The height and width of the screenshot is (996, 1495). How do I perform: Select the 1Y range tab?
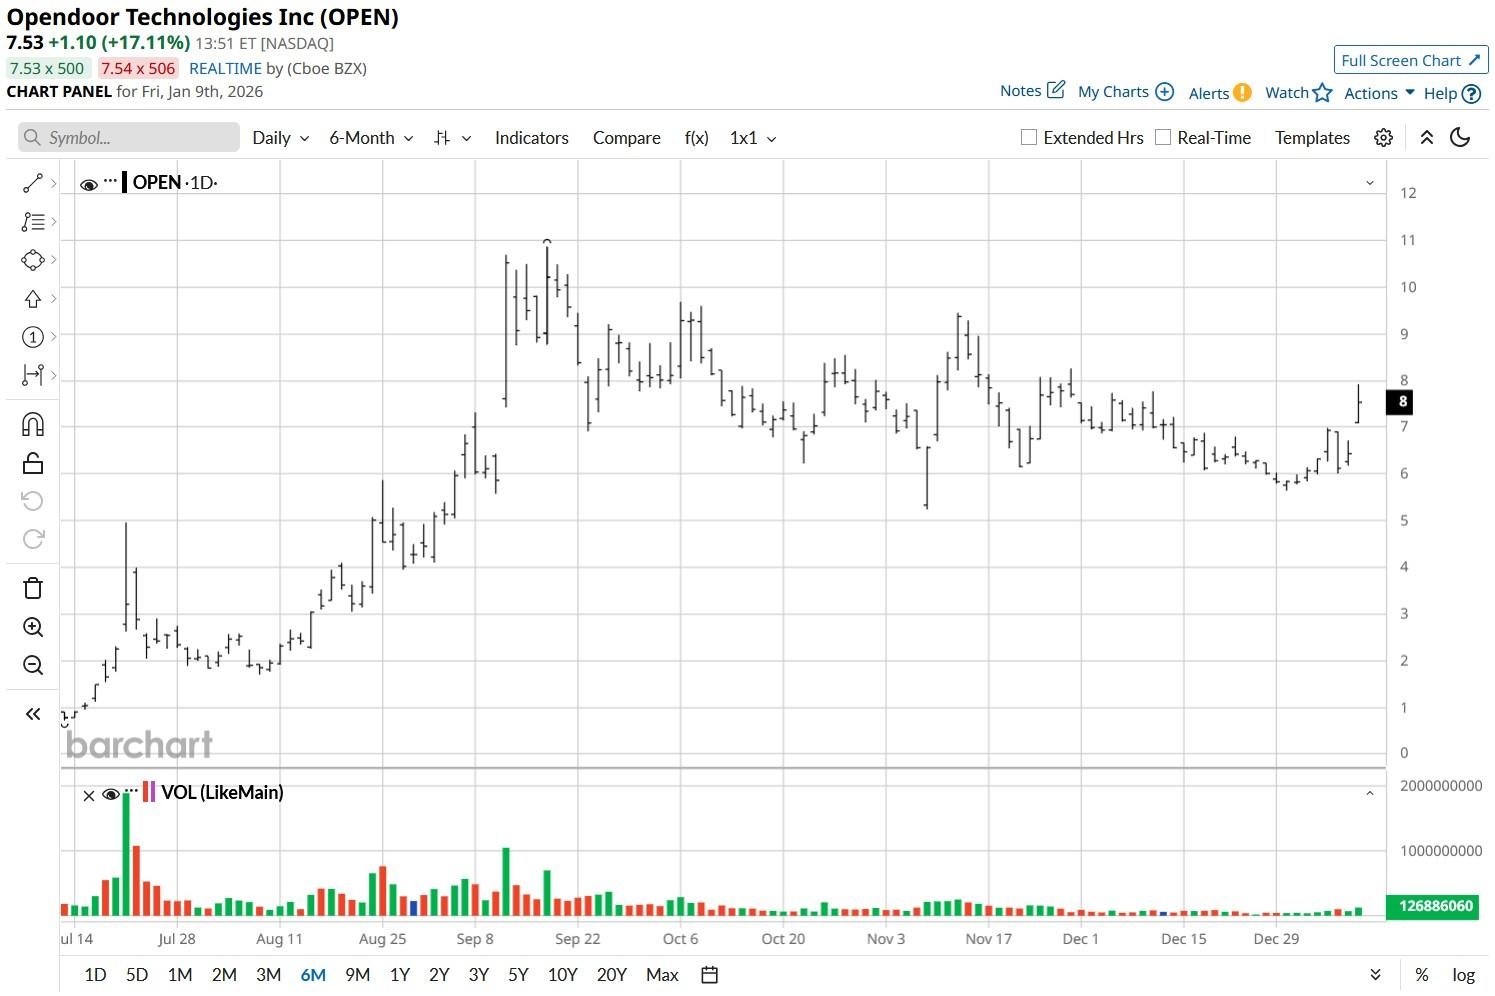click(x=399, y=975)
